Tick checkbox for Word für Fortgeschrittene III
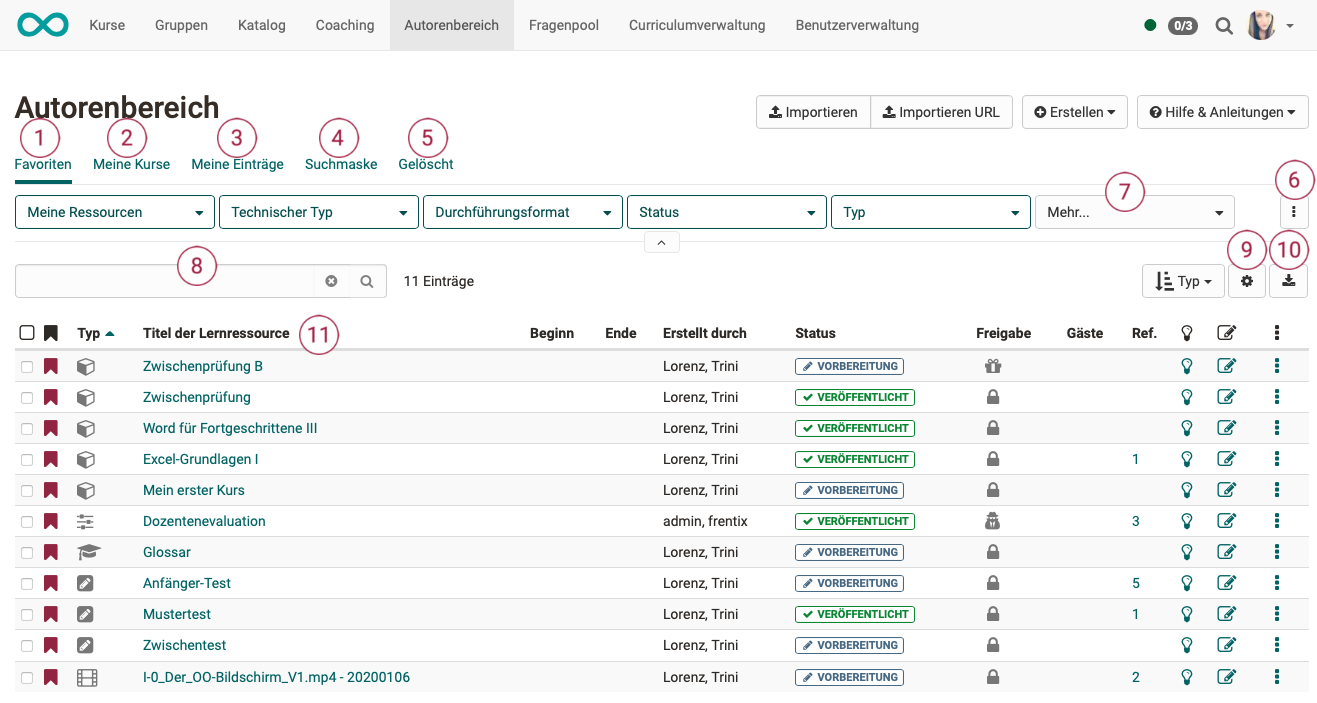The image size is (1317, 703). (27, 429)
